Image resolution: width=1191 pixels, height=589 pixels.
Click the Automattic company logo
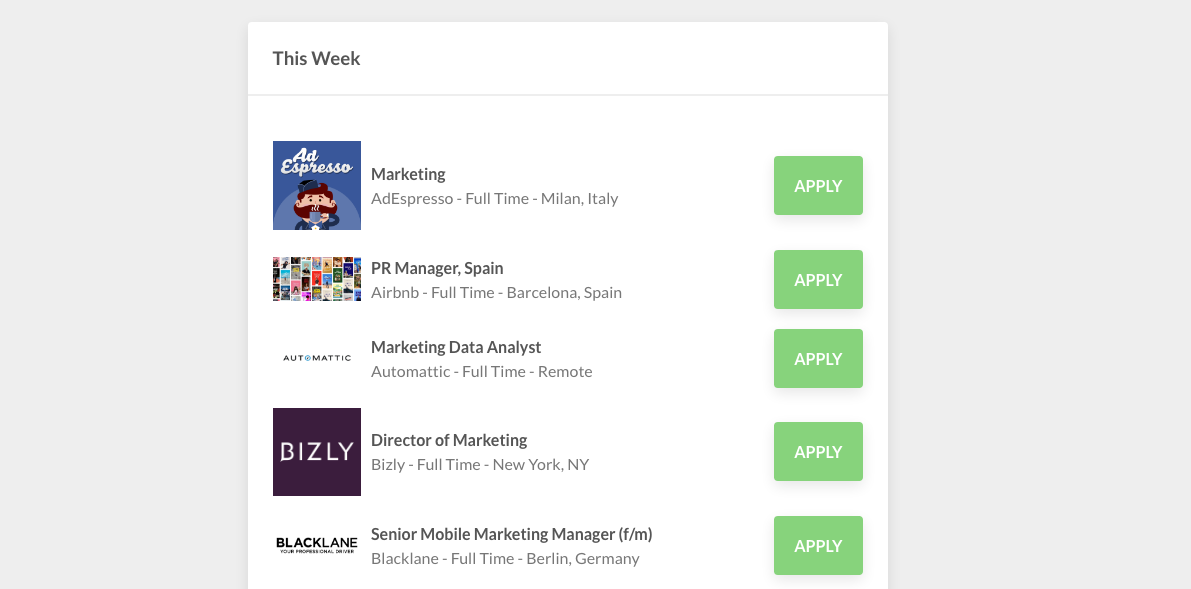tap(316, 357)
